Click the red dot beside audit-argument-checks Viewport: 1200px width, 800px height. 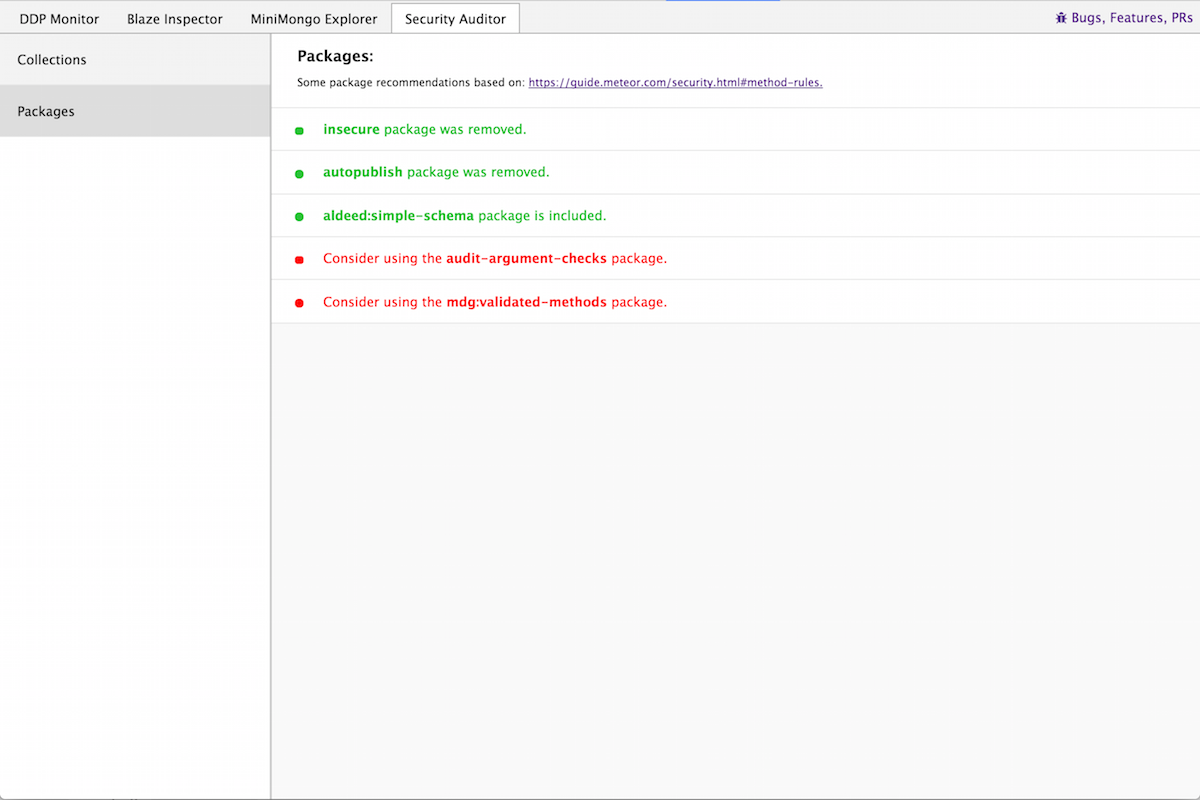[x=299, y=260]
